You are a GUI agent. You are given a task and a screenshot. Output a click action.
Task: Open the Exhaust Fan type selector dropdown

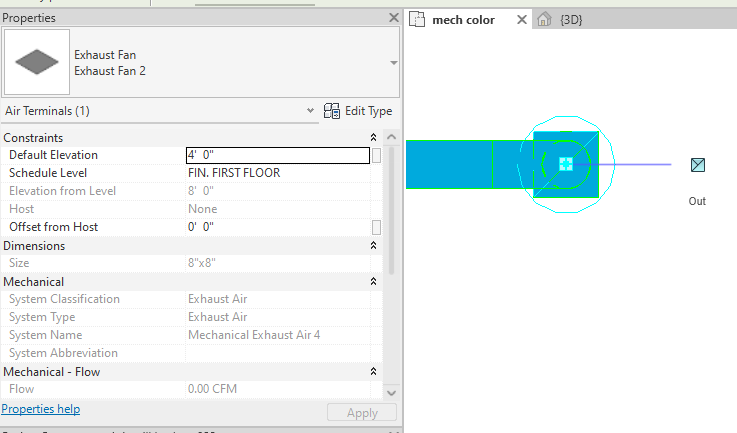point(393,63)
